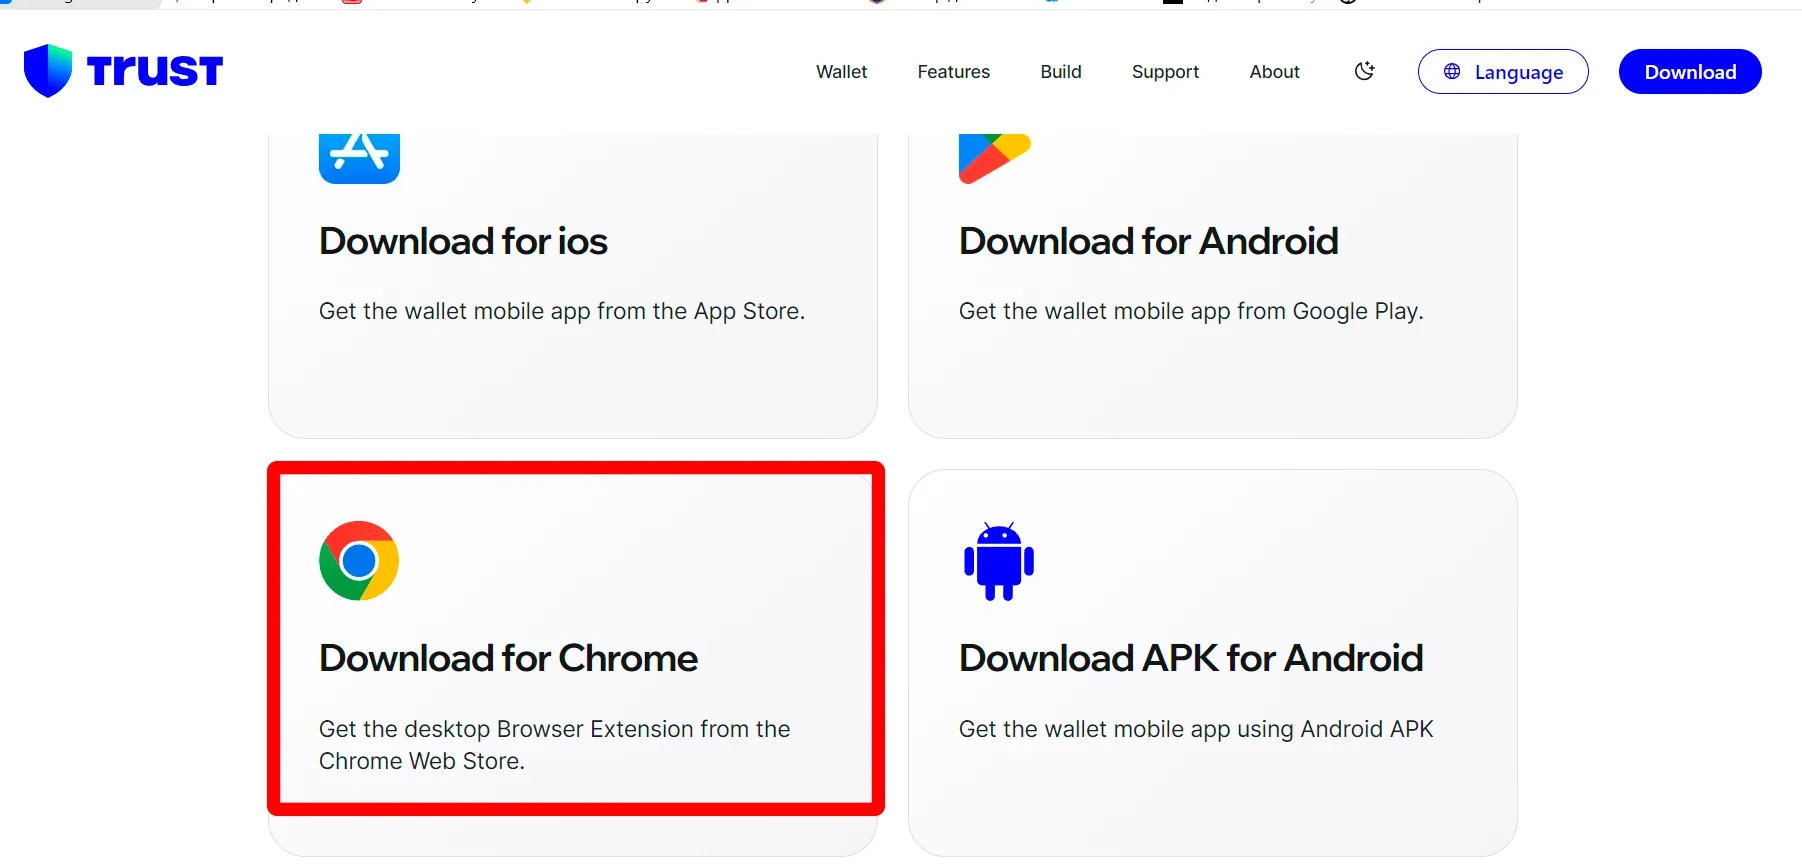Open the Wallet menu
This screenshot has height=866, width=1802.
click(841, 72)
